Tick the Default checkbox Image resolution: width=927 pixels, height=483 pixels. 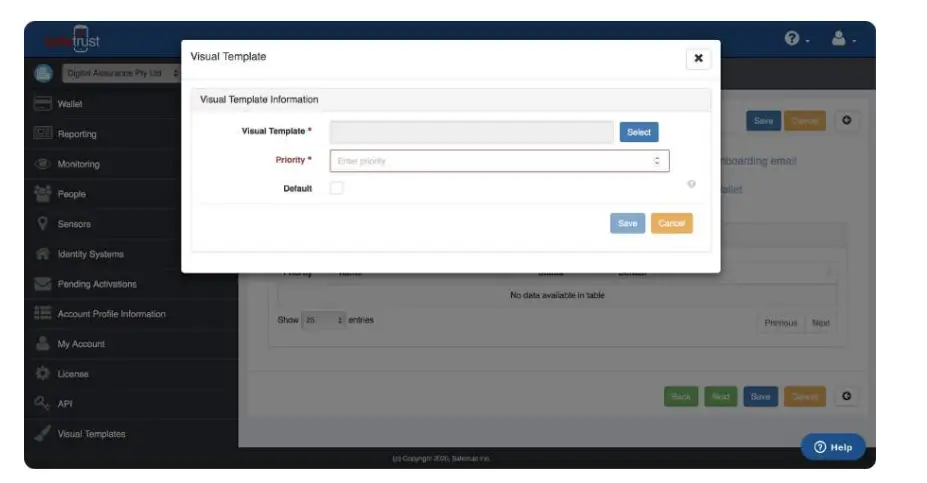pyautogui.click(x=336, y=188)
